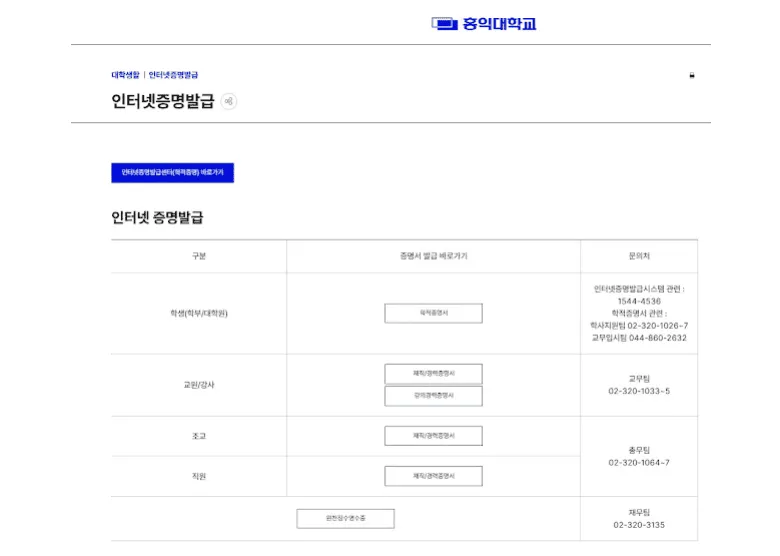Click the 02-320-3135 phone number
780x556 pixels.
[x=639, y=525]
